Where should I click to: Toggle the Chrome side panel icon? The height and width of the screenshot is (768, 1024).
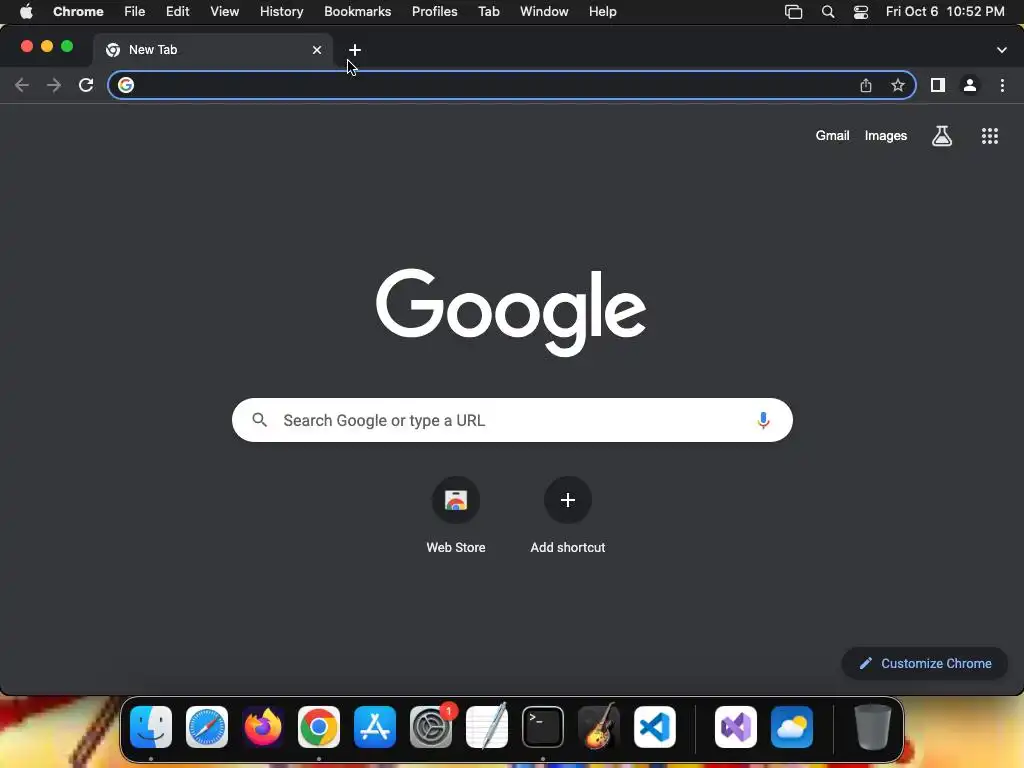coord(938,85)
